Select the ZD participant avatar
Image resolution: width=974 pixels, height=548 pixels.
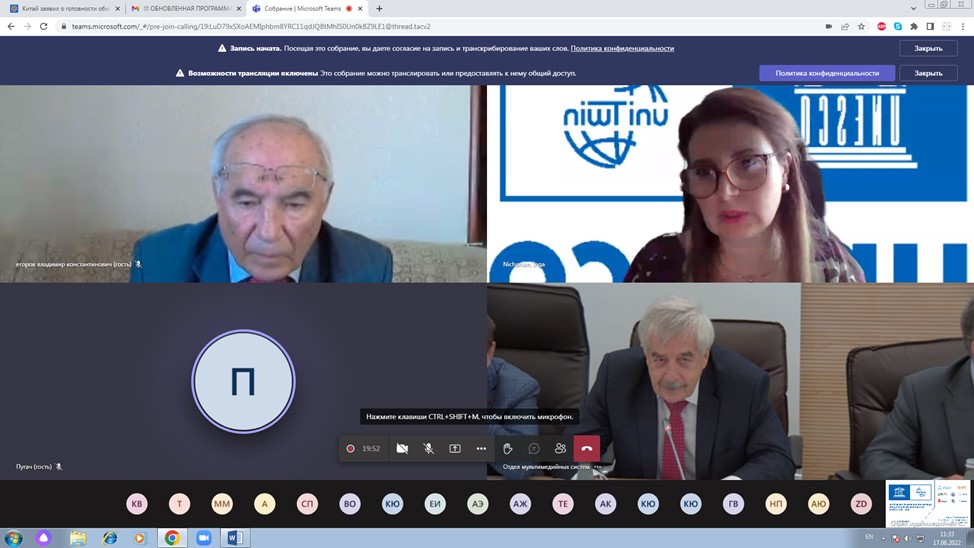point(860,504)
